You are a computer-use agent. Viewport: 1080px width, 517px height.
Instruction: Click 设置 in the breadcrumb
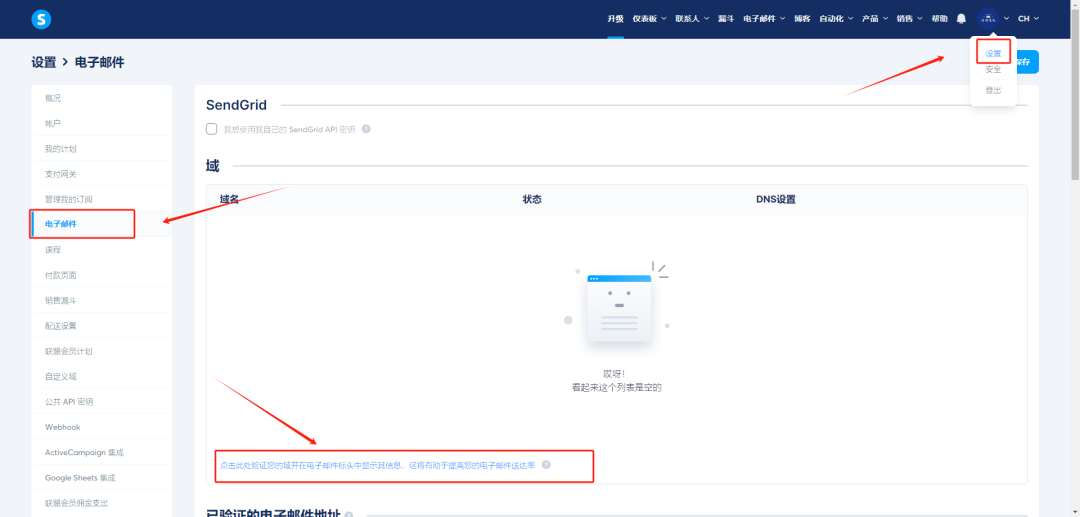point(43,63)
